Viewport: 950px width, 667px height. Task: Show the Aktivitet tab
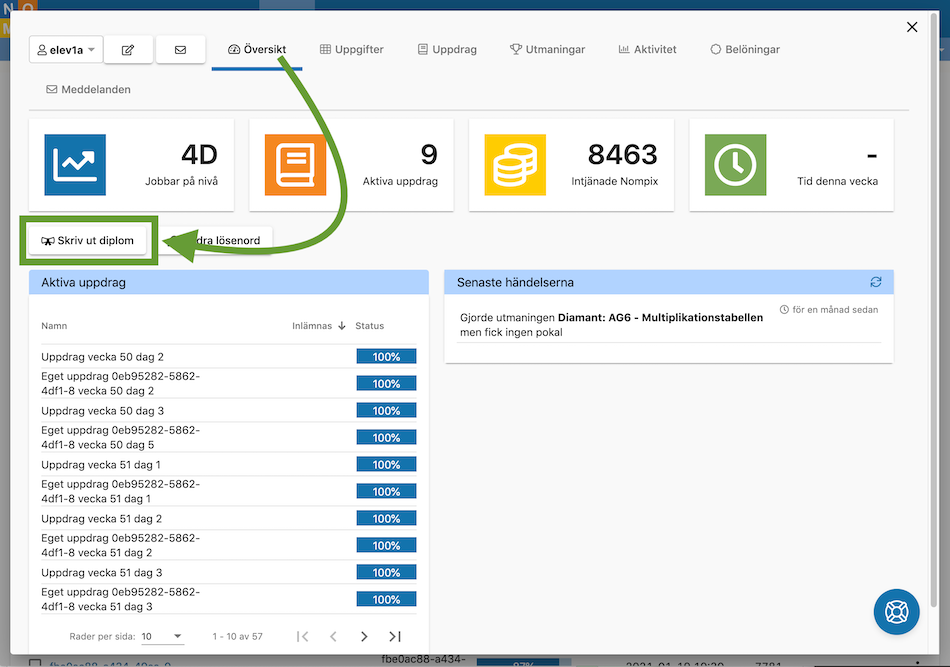tap(647, 50)
